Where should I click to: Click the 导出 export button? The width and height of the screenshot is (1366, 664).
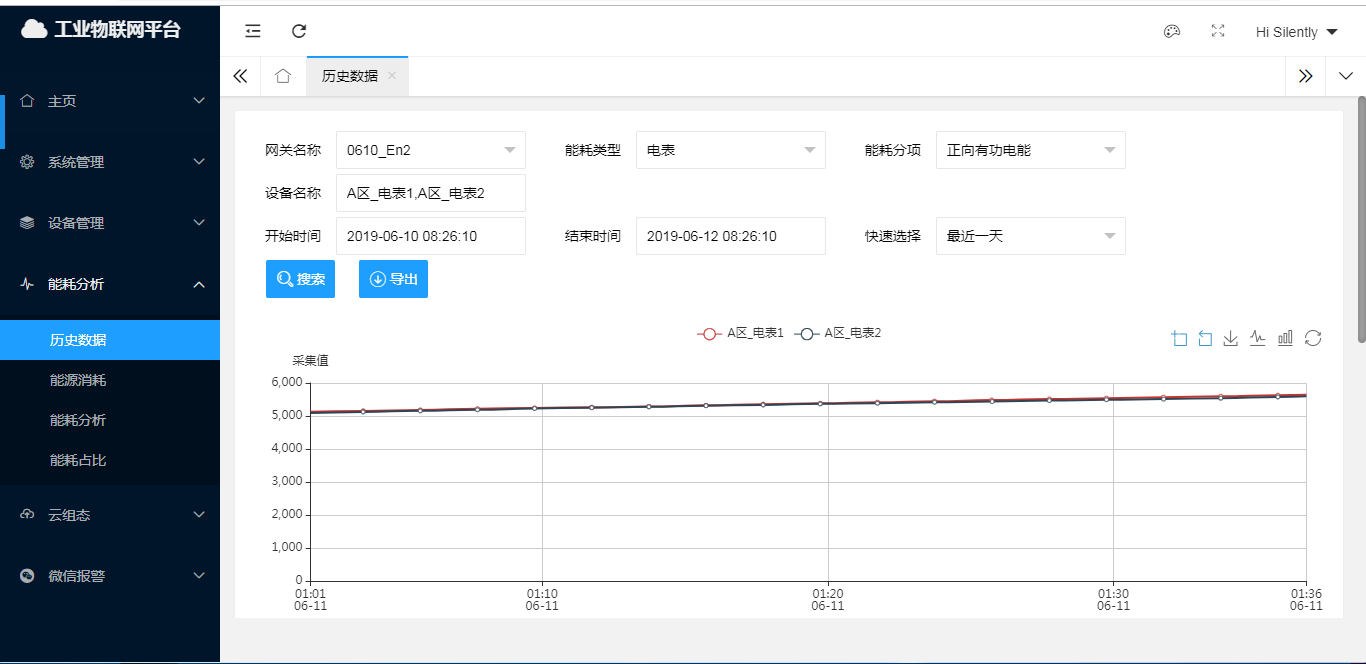click(x=393, y=279)
